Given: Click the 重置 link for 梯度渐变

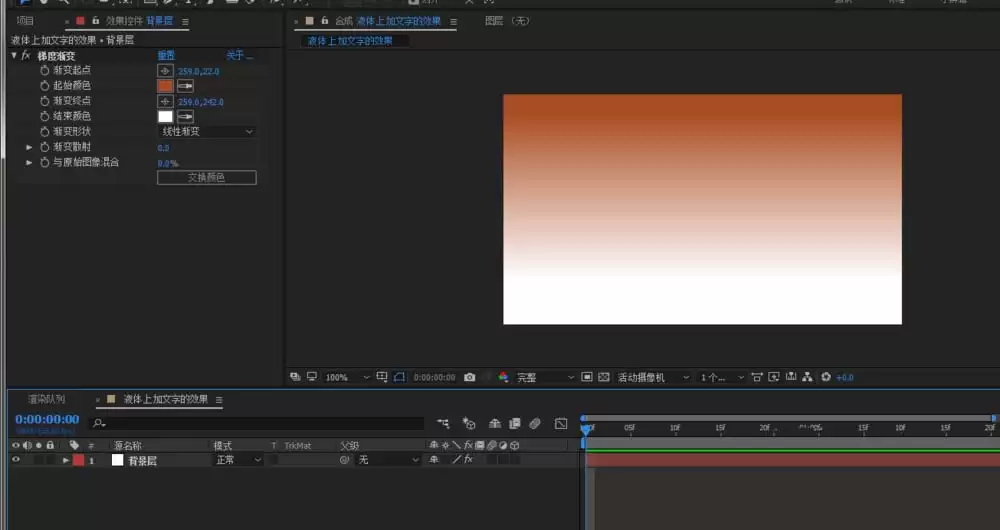Looking at the screenshot, I should [166, 55].
